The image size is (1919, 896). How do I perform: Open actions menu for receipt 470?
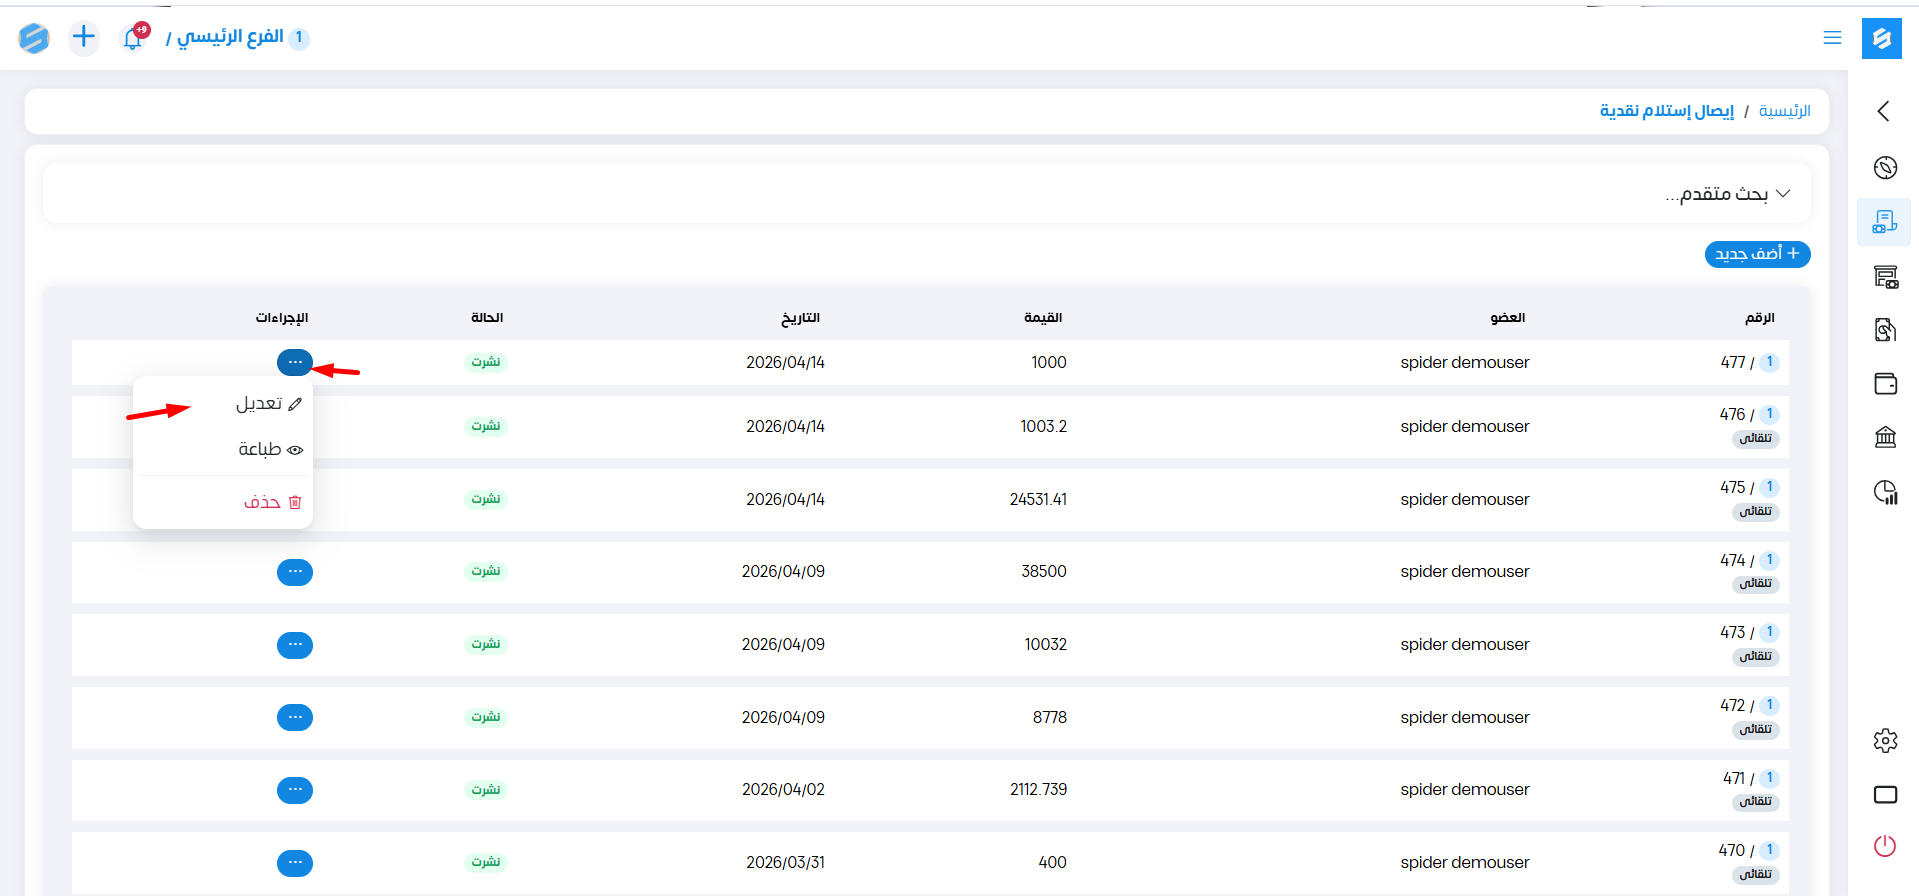[295, 863]
